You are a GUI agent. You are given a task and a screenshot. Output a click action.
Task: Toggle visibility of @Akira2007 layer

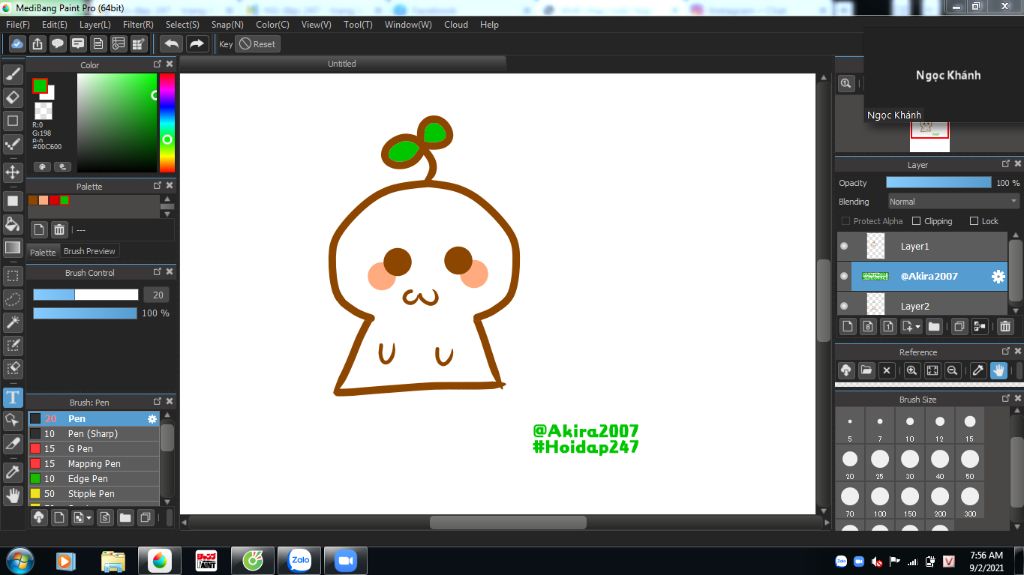coord(844,276)
